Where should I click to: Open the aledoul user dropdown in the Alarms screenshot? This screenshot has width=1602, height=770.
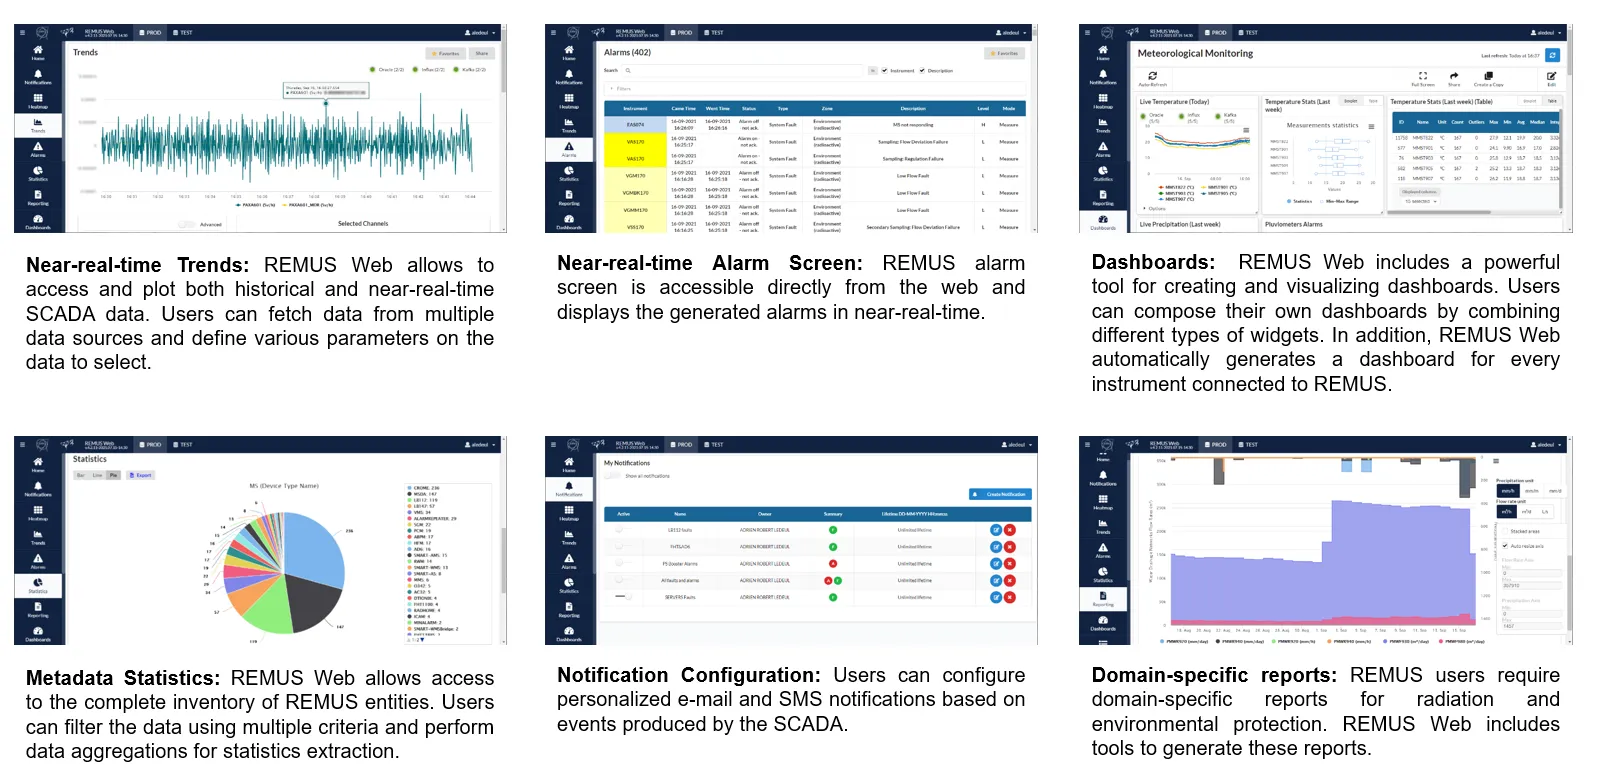click(1011, 32)
